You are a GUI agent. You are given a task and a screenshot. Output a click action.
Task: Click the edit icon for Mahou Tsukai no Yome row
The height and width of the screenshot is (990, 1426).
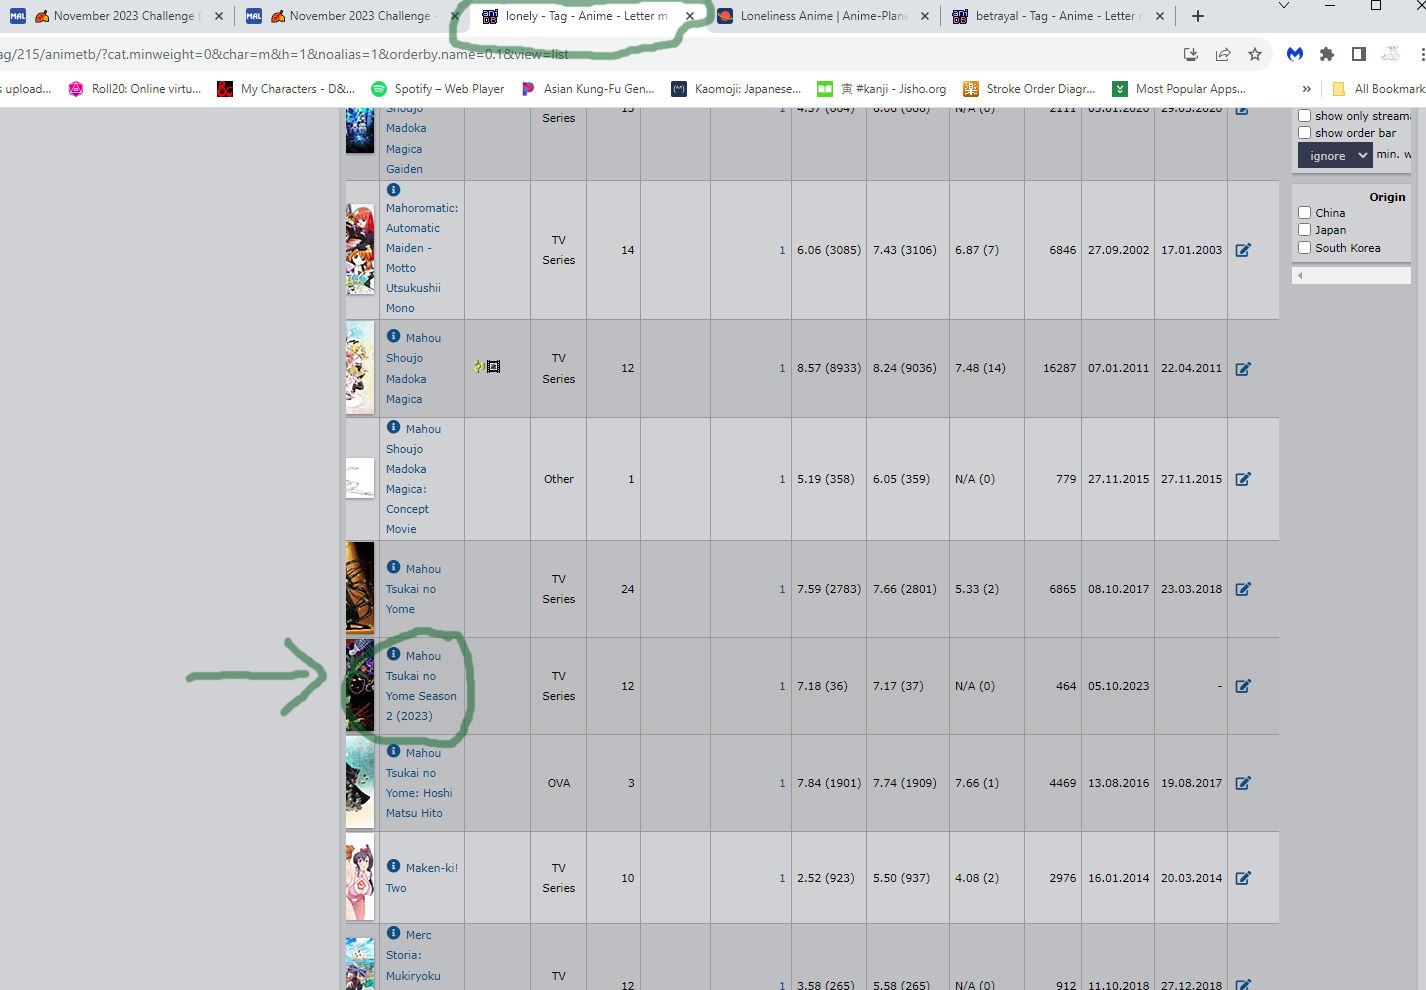pyautogui.click(x=1243, y=589)
